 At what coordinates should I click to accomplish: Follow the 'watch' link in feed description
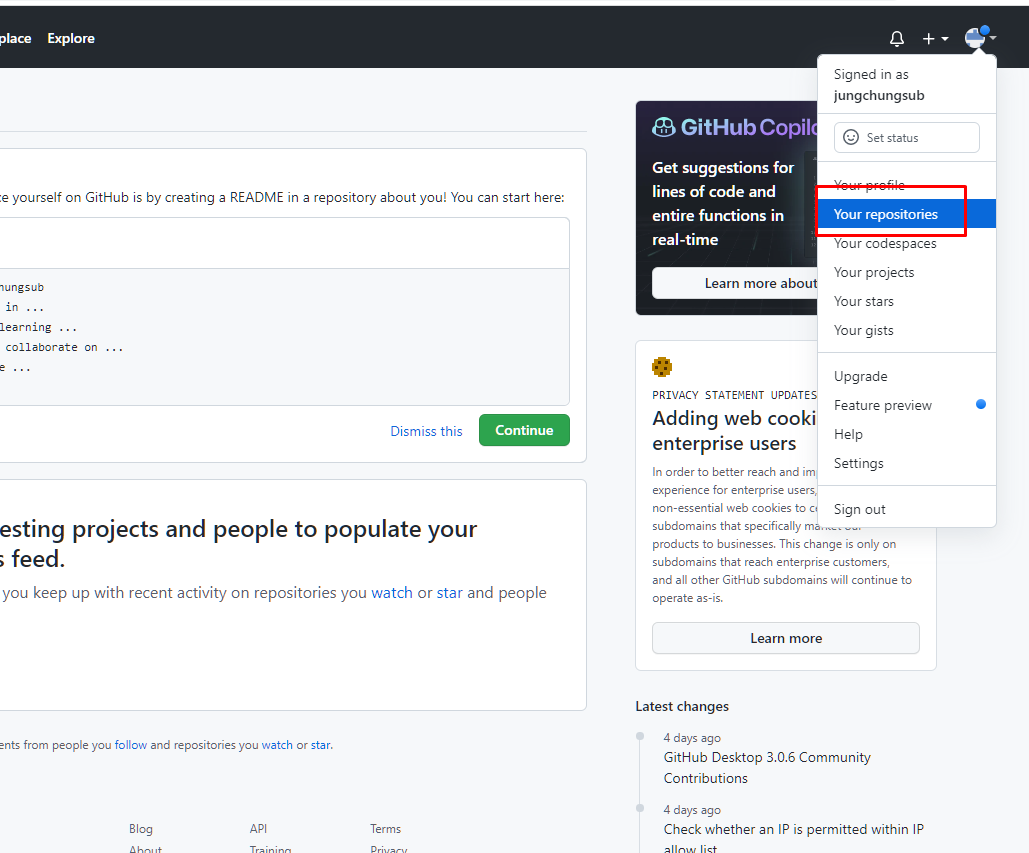pos(392,593)
